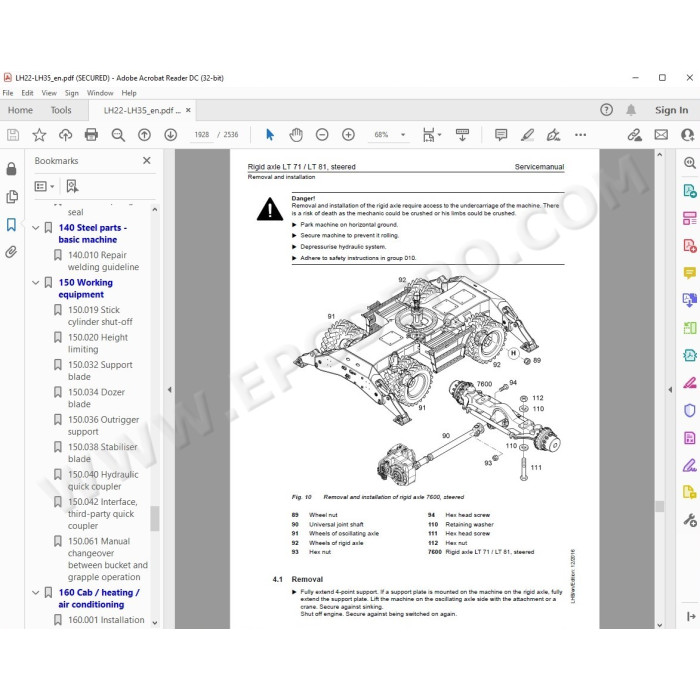Open bookmark 150.019 Stick cylinder shut-off

pos(100,316)
